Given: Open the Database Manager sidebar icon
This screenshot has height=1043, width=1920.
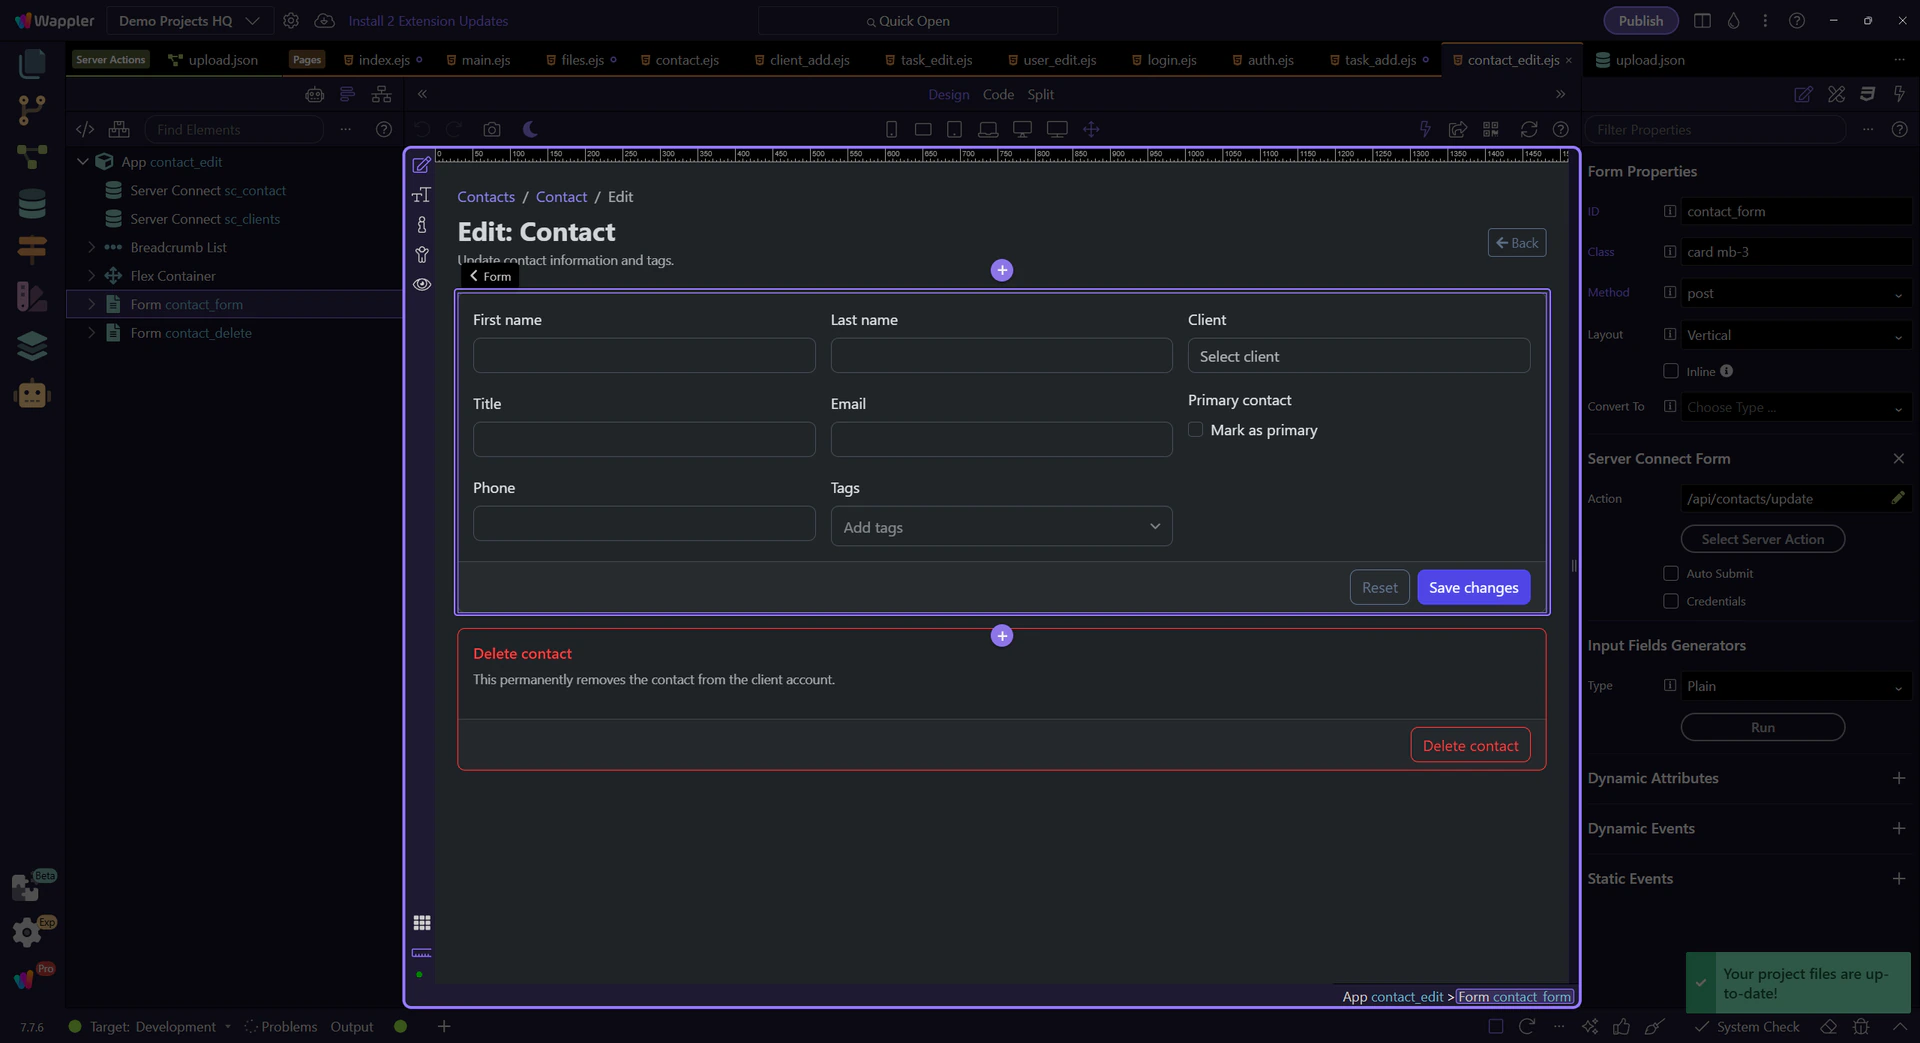Looking at the screenshot, I should pos(32,204).
